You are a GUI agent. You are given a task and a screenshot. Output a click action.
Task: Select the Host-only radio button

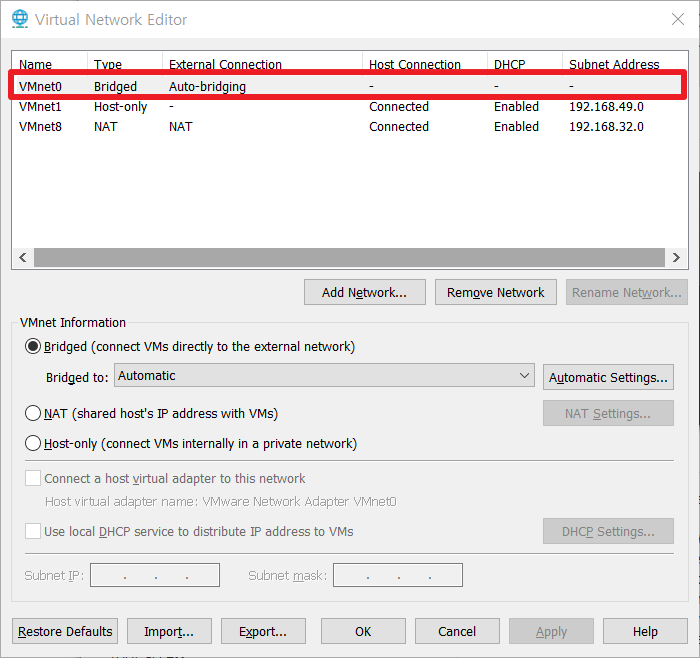coord(33,444)
